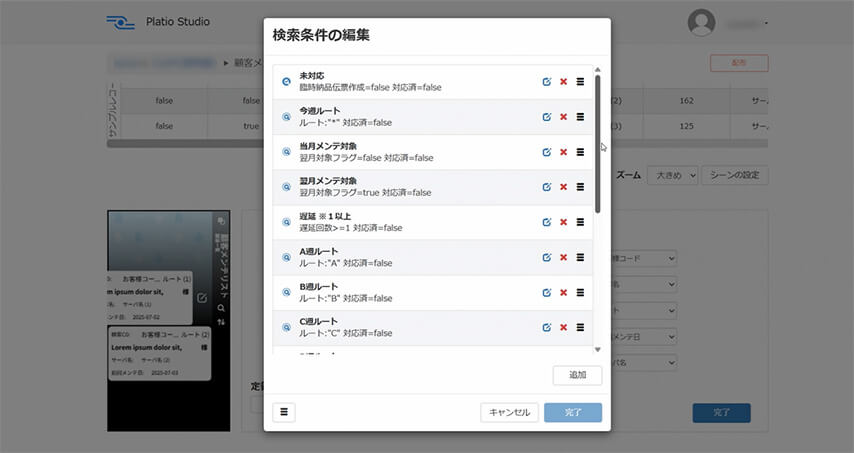854x453 pixels.
Task: Click reorder handle of B週ルート row
Action: (x=580, y=292)
